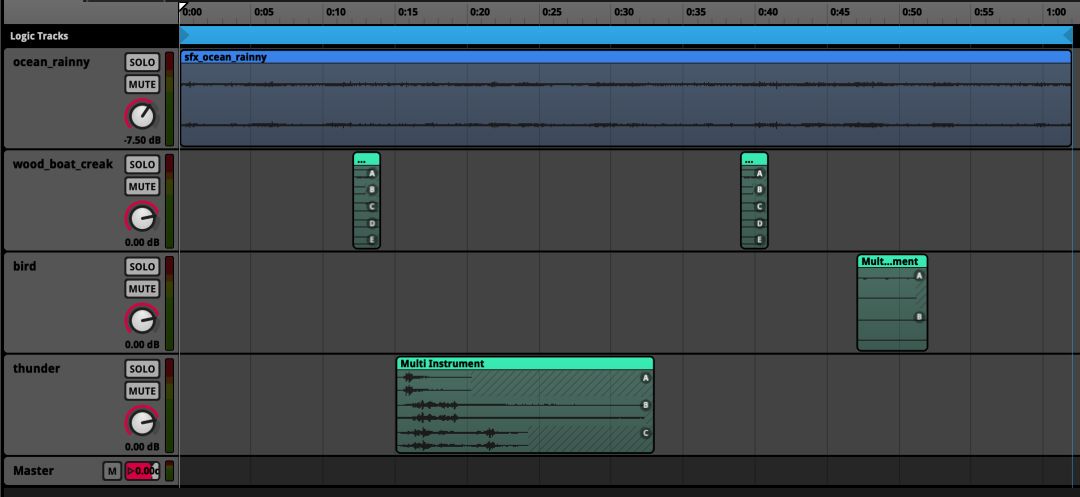This screenshot has height=497, width=1080.
Task: Click entry D in first wood_boat_creak clip
Action: (372, 224)
